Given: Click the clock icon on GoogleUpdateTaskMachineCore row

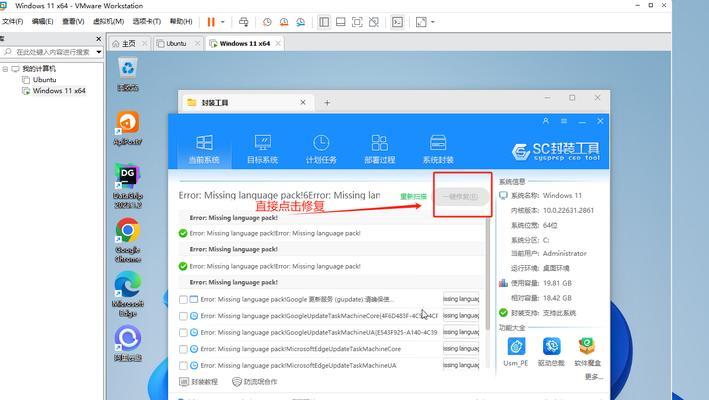Looking at the screenshot, I should coord(194,316).
